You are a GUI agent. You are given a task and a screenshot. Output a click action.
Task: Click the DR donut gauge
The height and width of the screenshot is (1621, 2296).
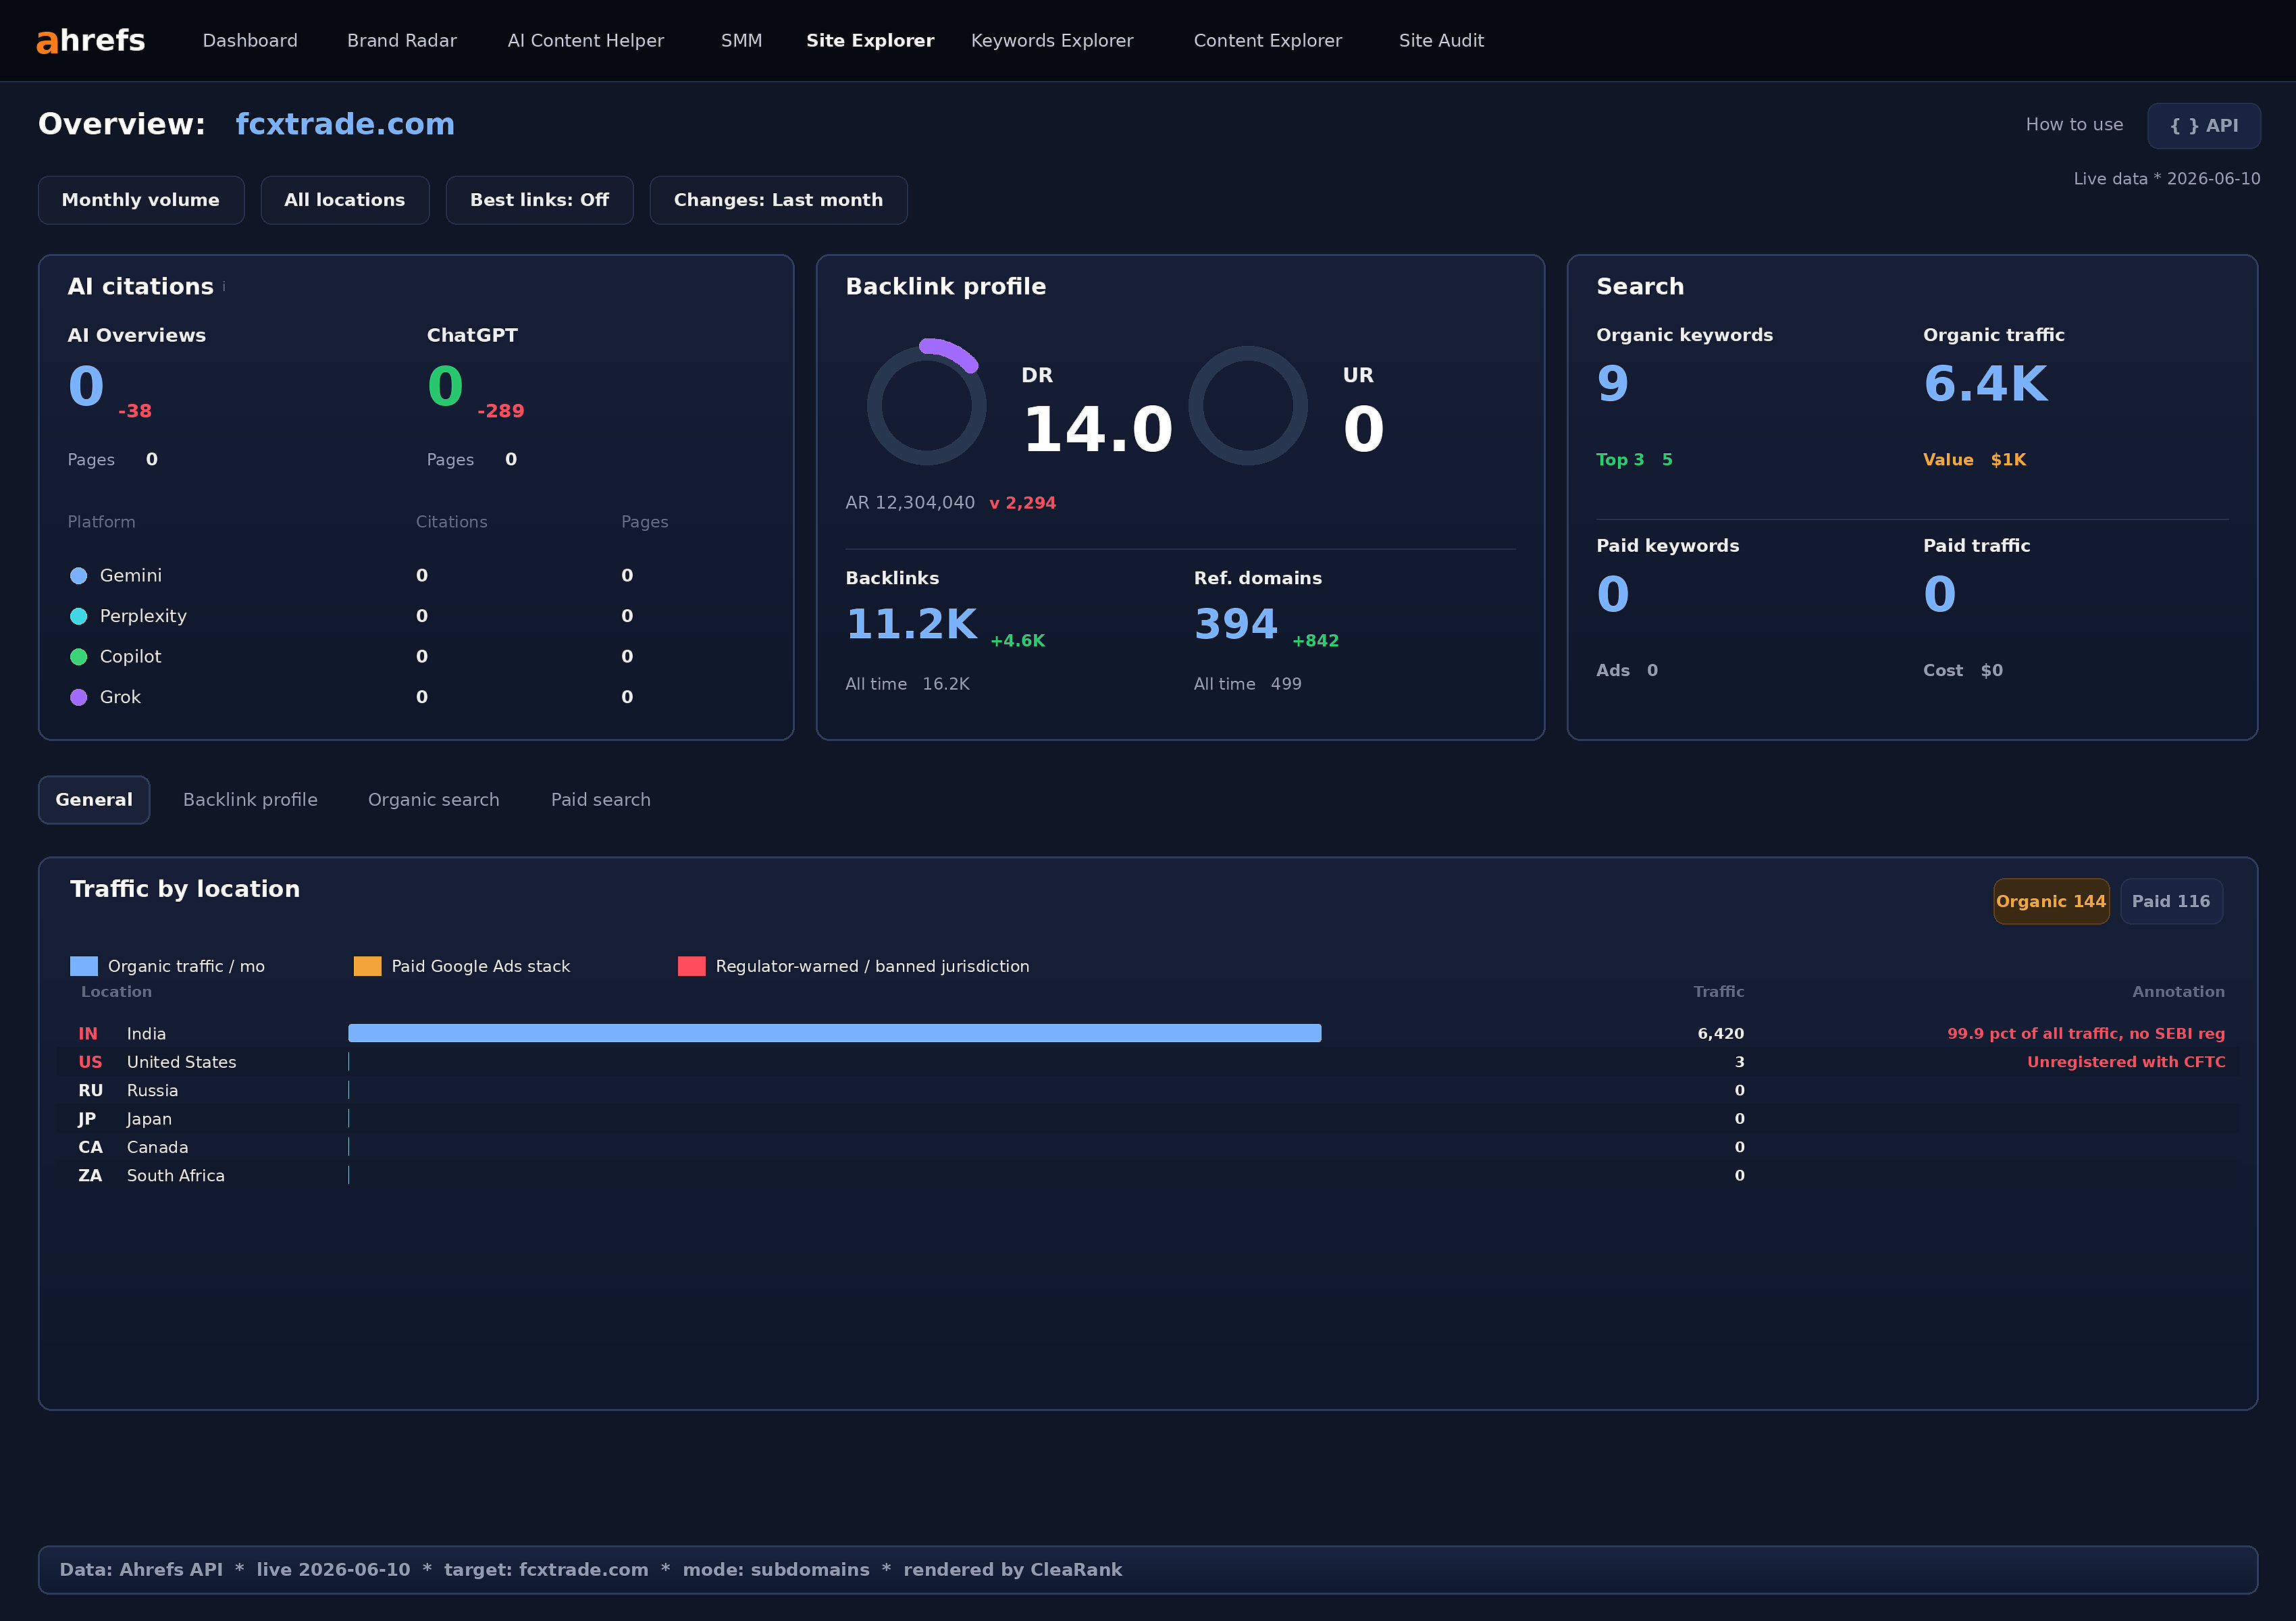click(926, 404)
